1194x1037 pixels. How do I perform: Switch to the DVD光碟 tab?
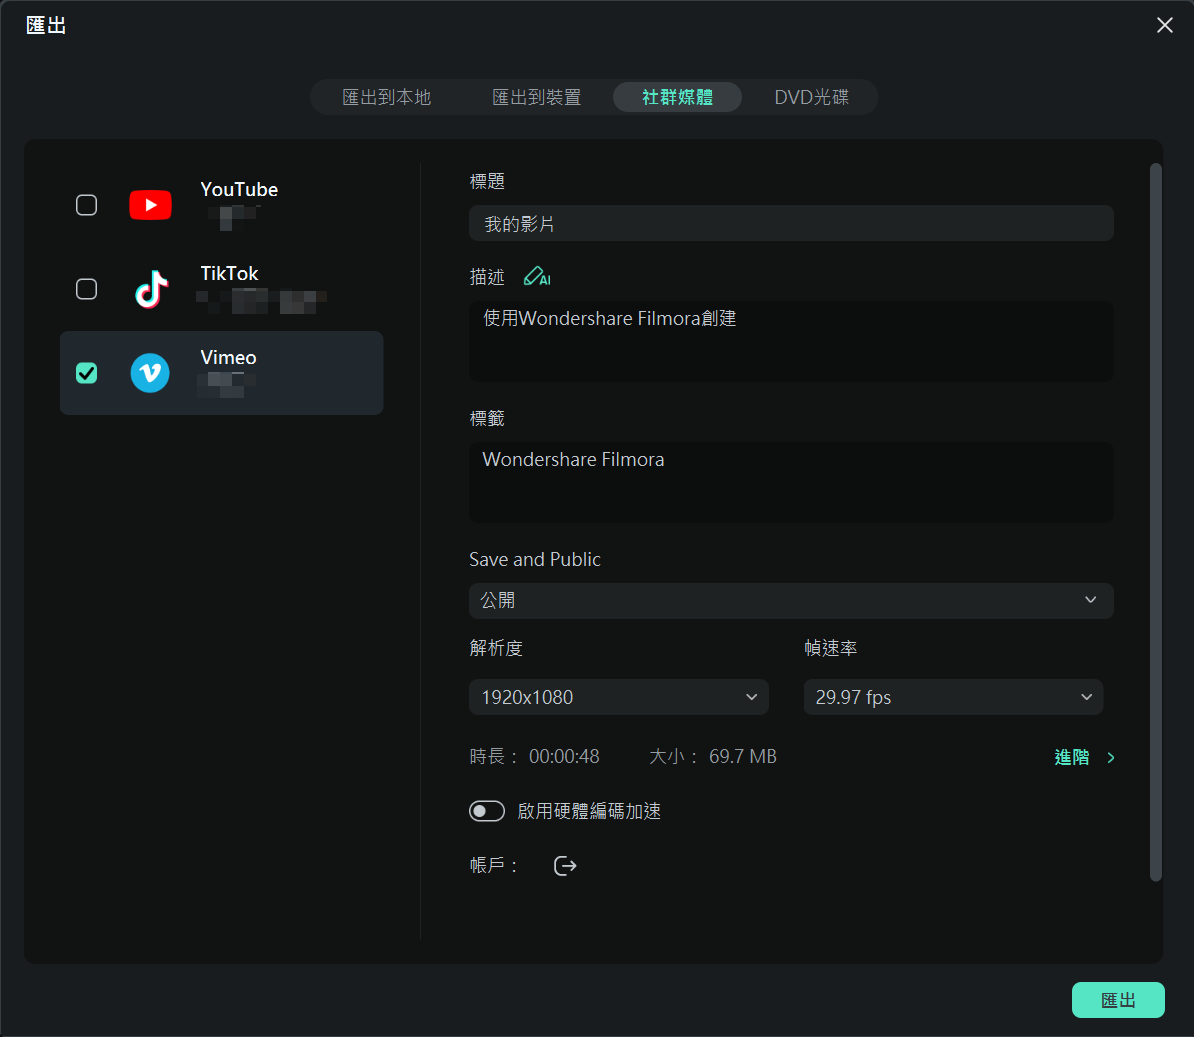pos(812,97)
